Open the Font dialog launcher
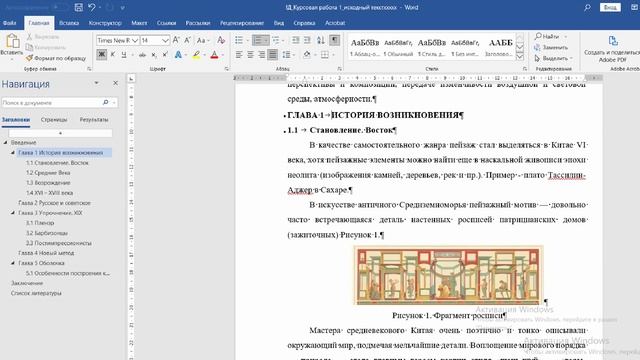 (x=227, y=69)
